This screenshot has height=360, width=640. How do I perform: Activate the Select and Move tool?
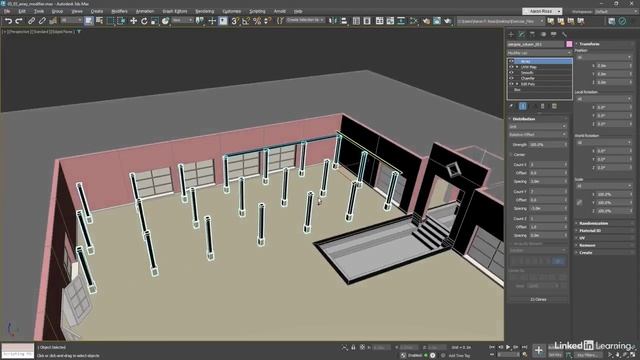point(133,21)
